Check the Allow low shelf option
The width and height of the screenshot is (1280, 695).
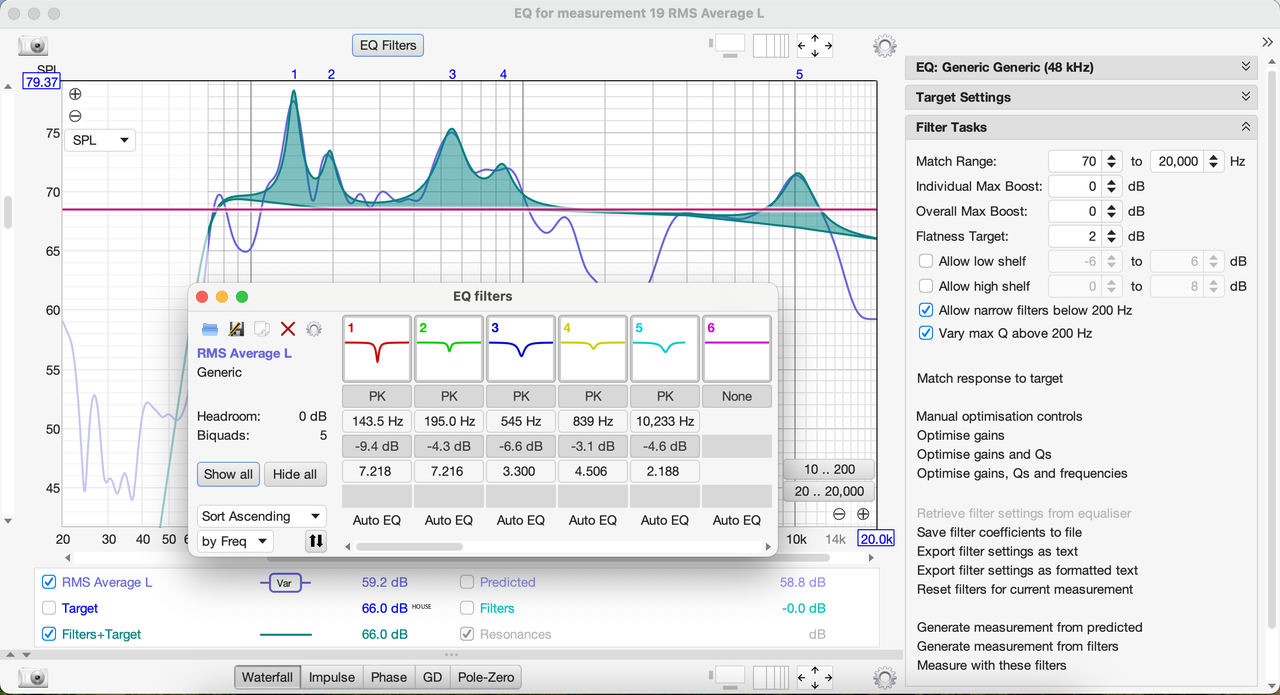(926, 261)
